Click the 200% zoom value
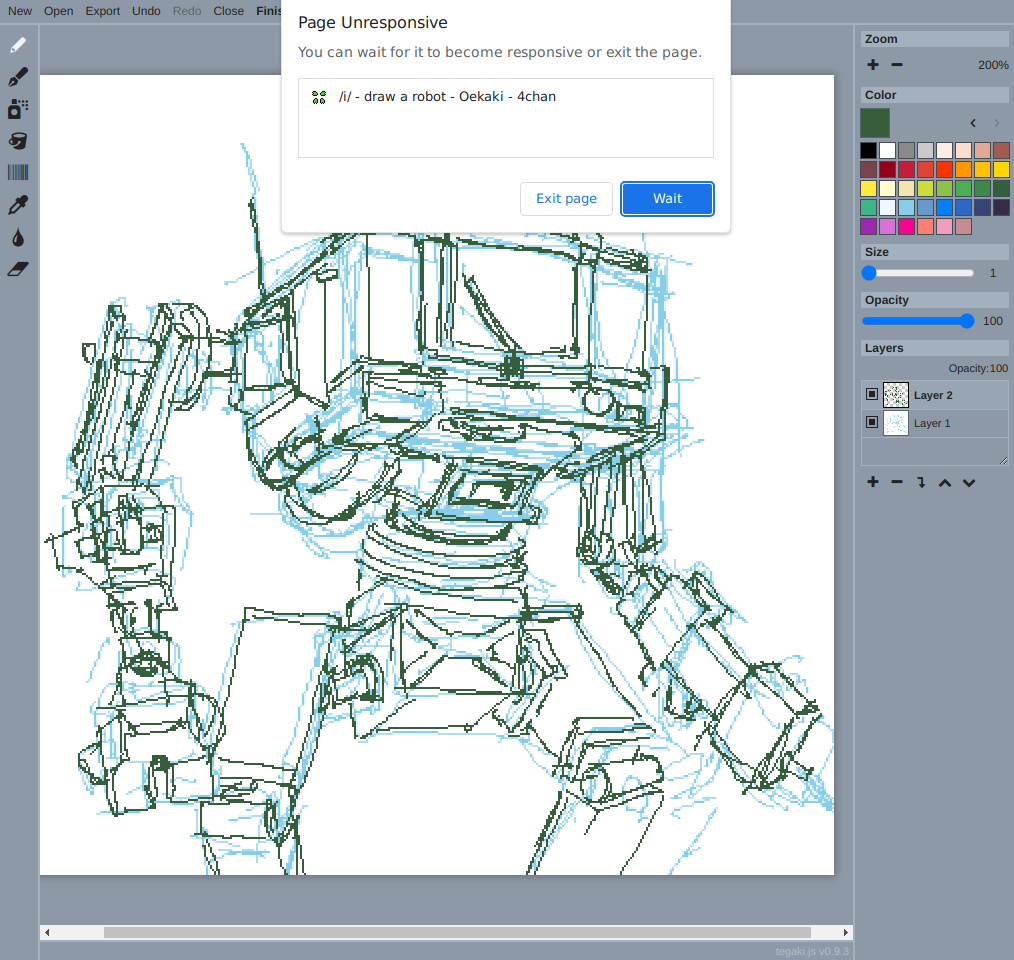1014x960 pixels. [993, 65]
